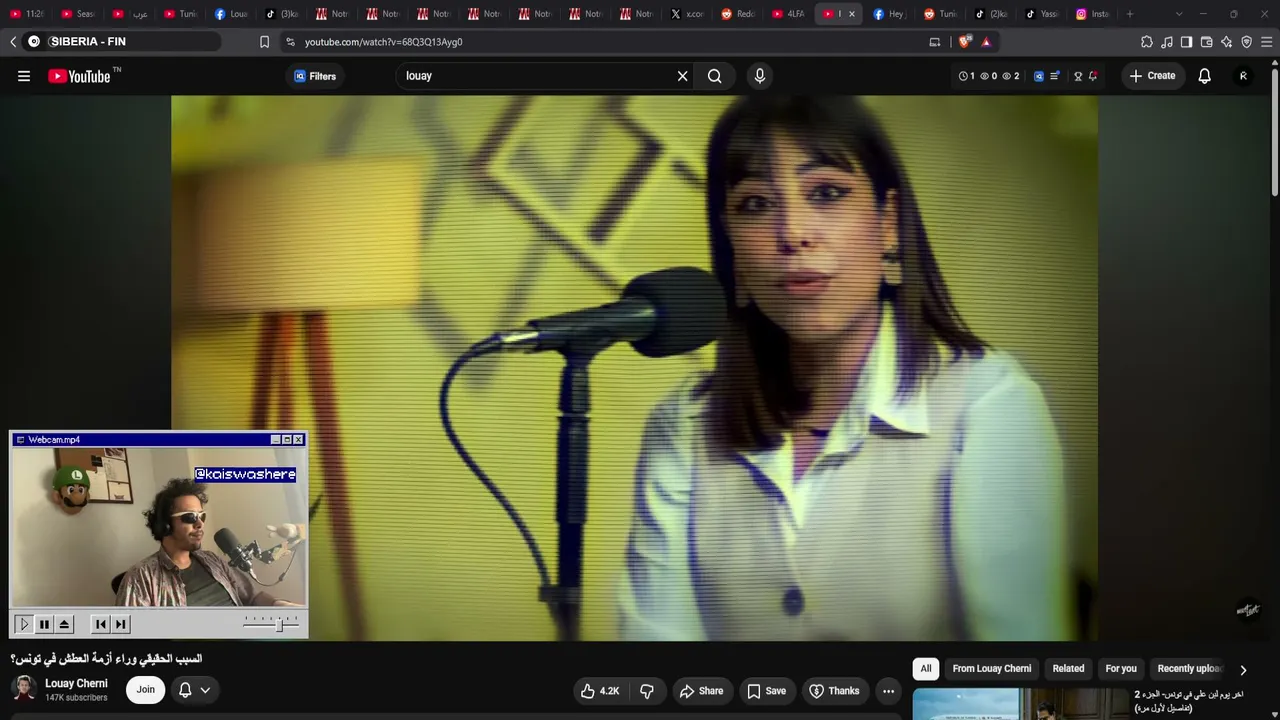Open a new browser tab

pyautogui.click(x=1130, y=14)
